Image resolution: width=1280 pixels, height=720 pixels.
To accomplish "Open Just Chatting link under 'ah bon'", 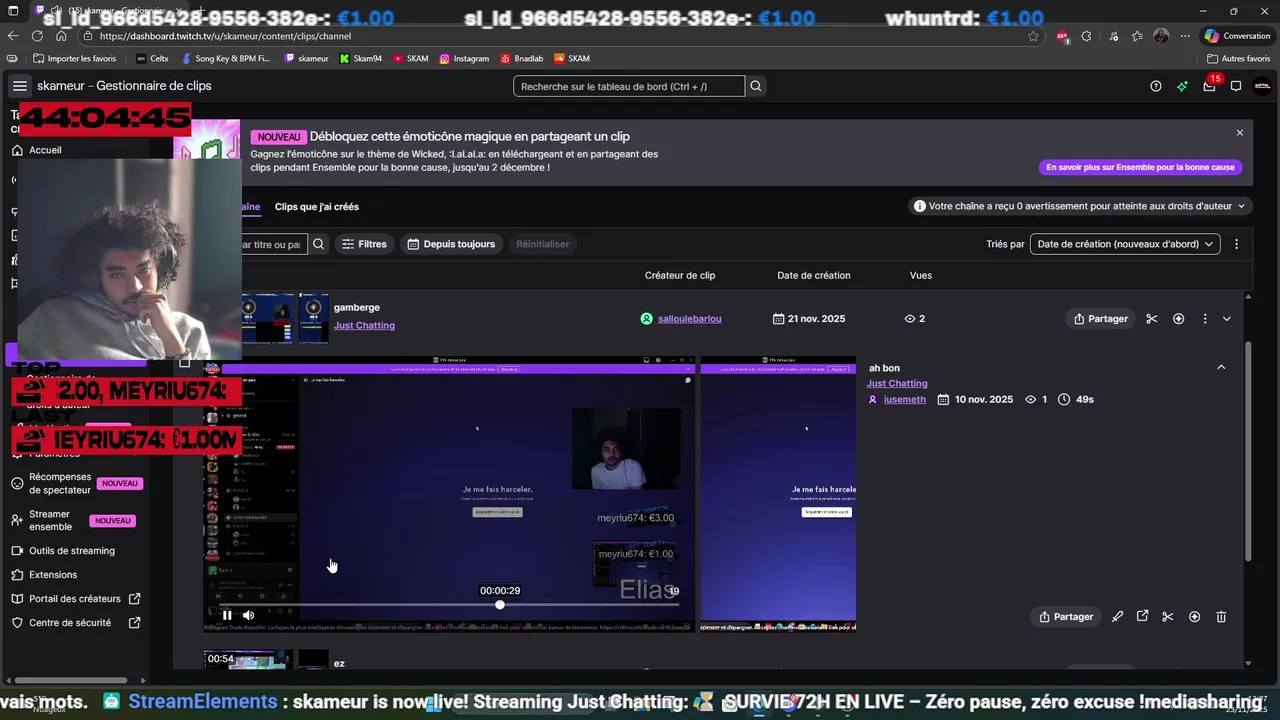I will (x=897, y=383).
